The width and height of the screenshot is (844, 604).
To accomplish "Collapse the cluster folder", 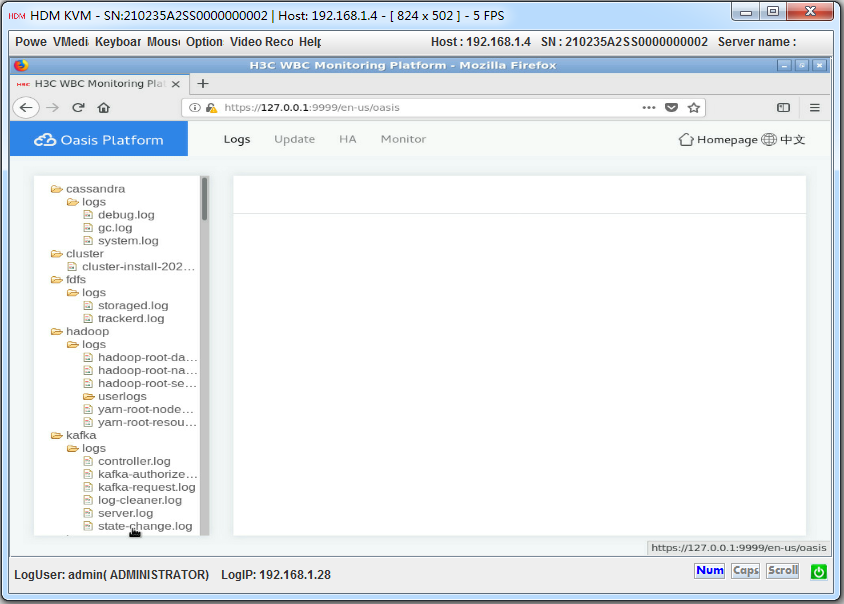I will pos(57,254).
